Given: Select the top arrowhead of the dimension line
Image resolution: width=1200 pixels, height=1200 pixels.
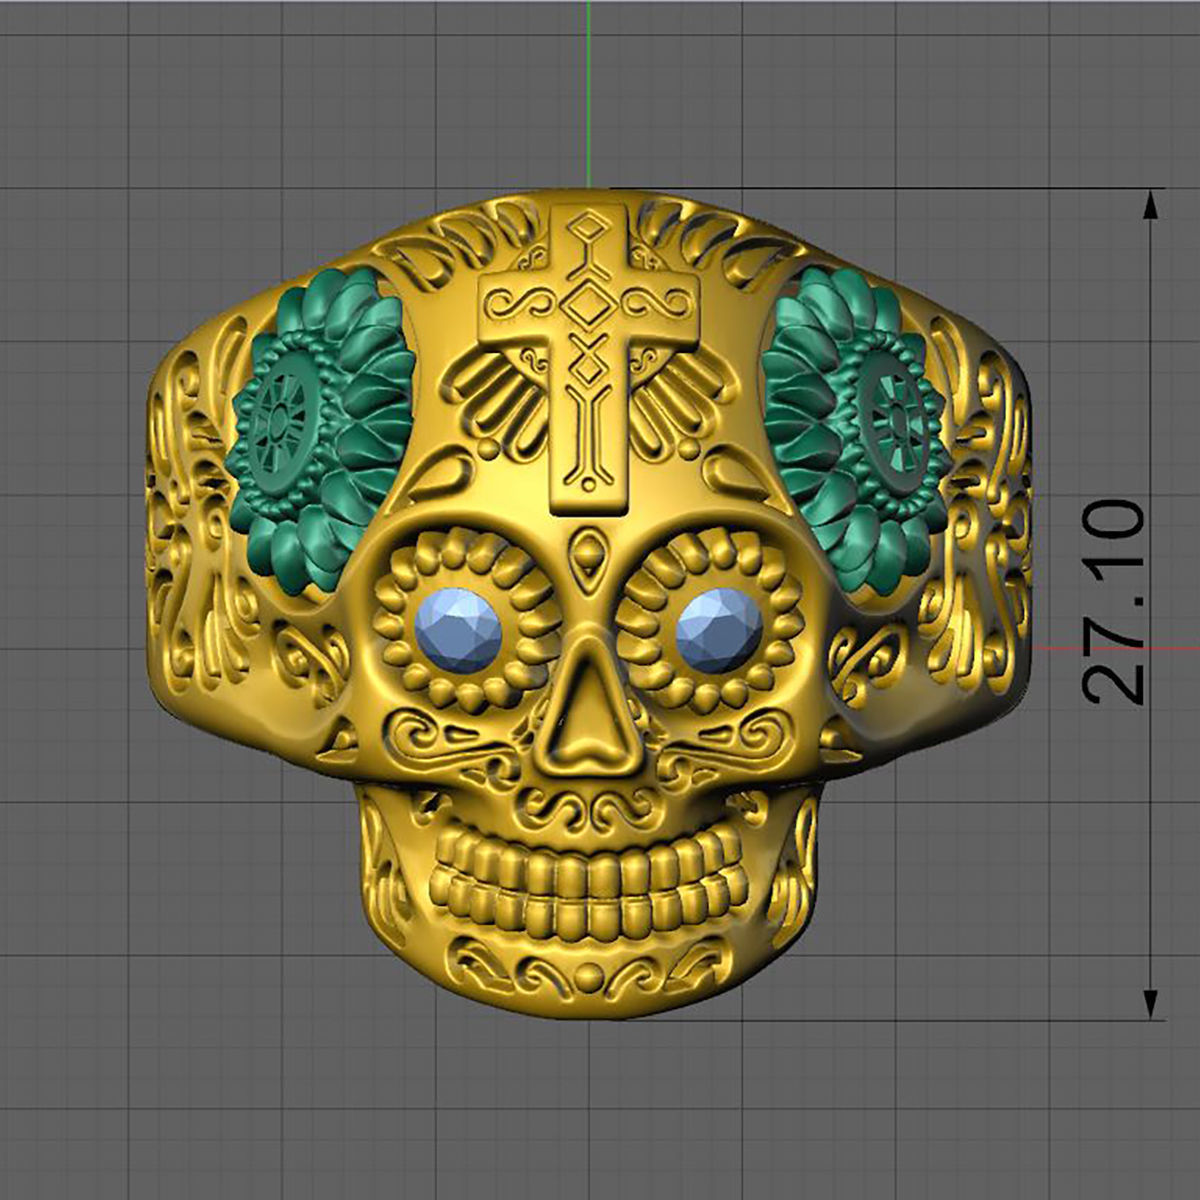Looking at the screenshot, I should coord(1151,205).
